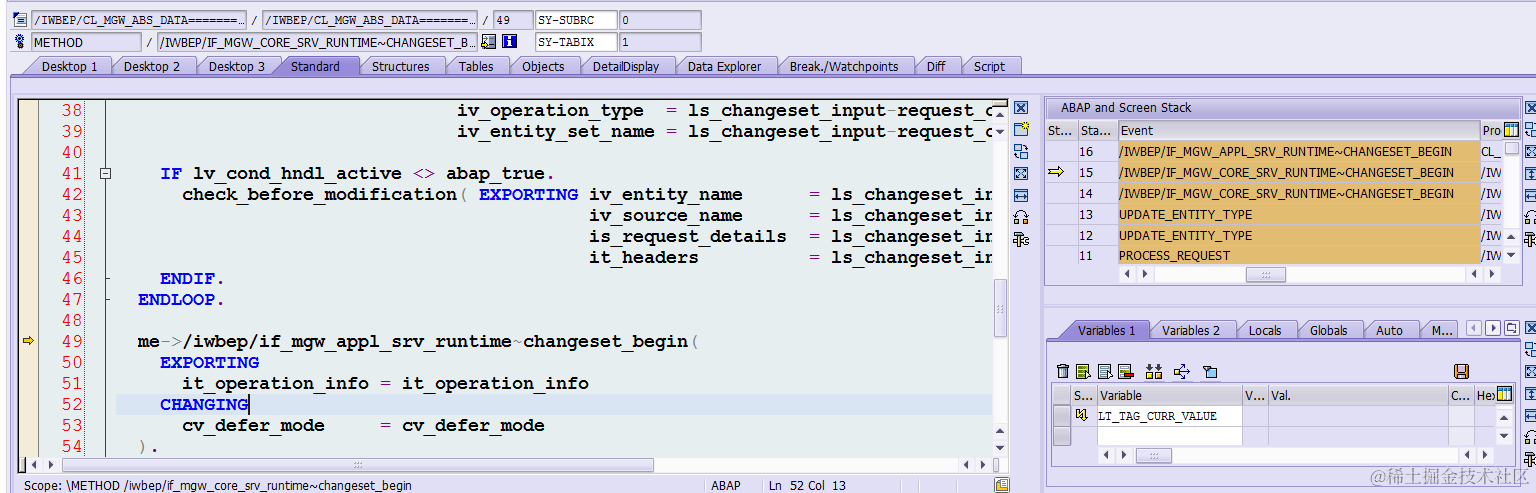Image resolution: width=1536 pixels, height=493 pixels.
Task: Click the horizontal maximize icon beside the editor
Action: click(x=1021, y=195)
